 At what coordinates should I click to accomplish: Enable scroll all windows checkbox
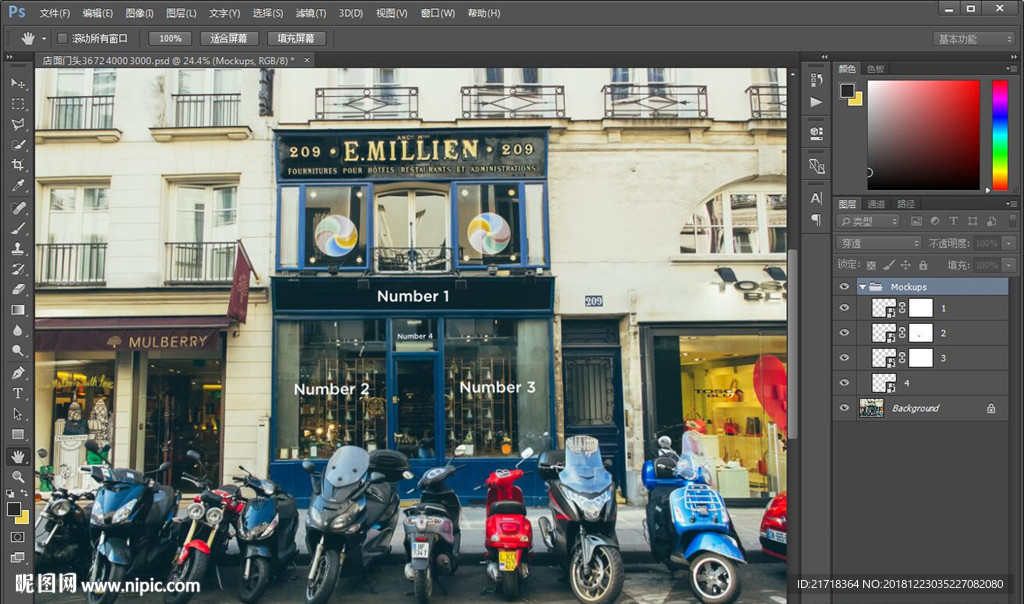point(63,39)
